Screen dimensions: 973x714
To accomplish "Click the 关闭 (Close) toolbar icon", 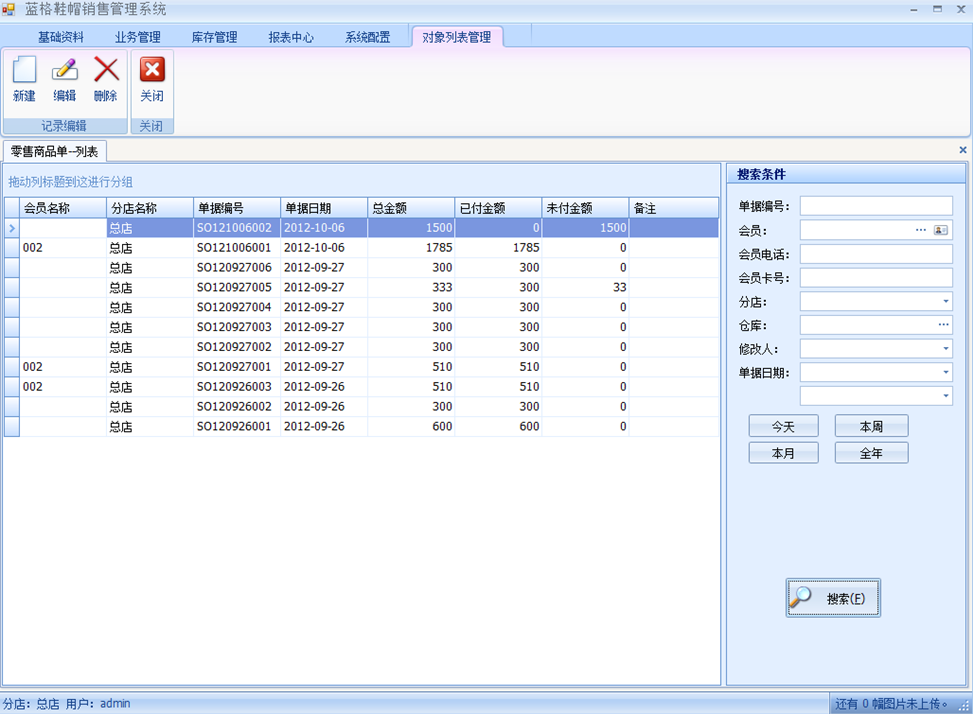I will [x=152, y=71].
